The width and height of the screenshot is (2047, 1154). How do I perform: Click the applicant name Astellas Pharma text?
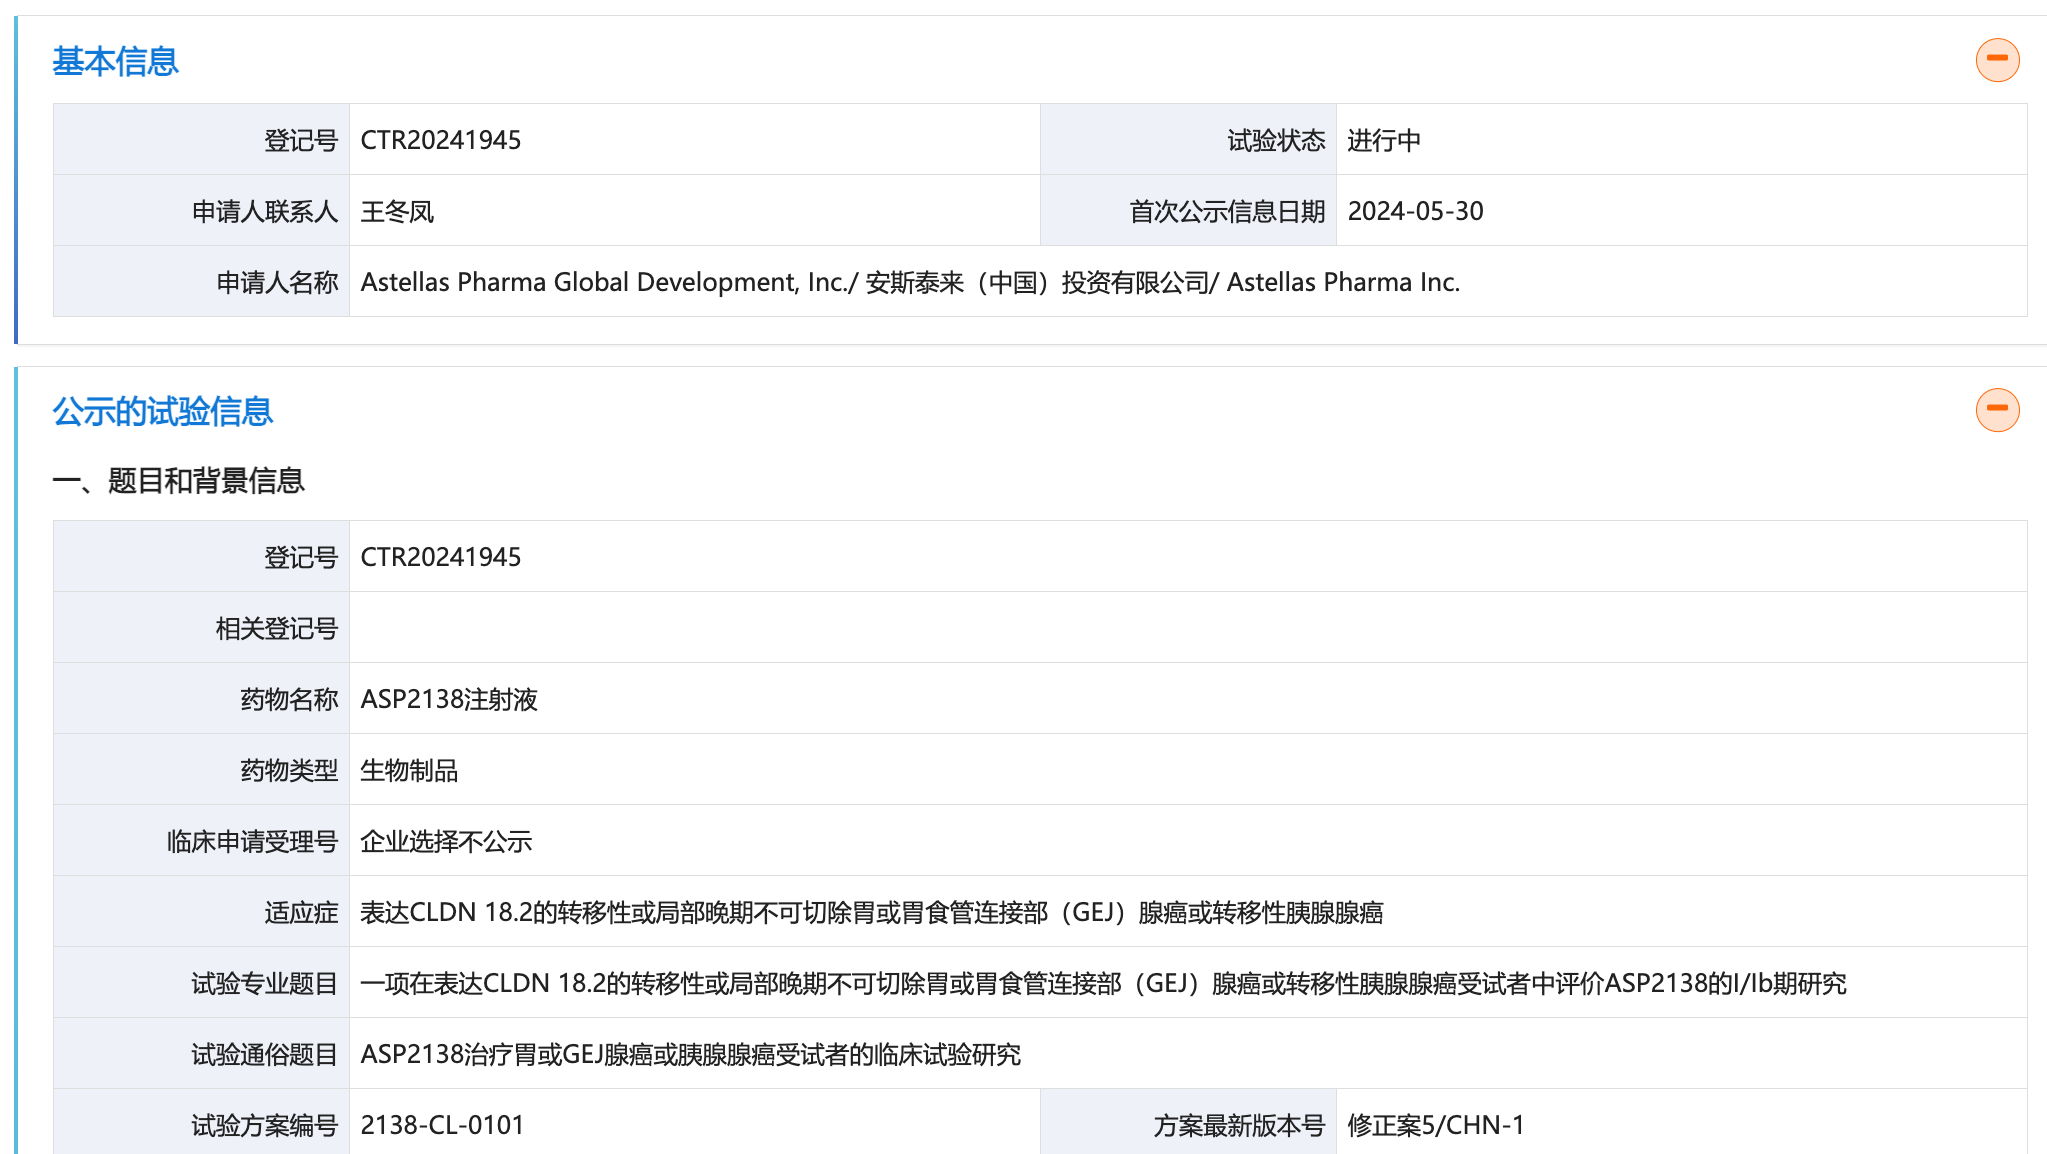[910, 282]
